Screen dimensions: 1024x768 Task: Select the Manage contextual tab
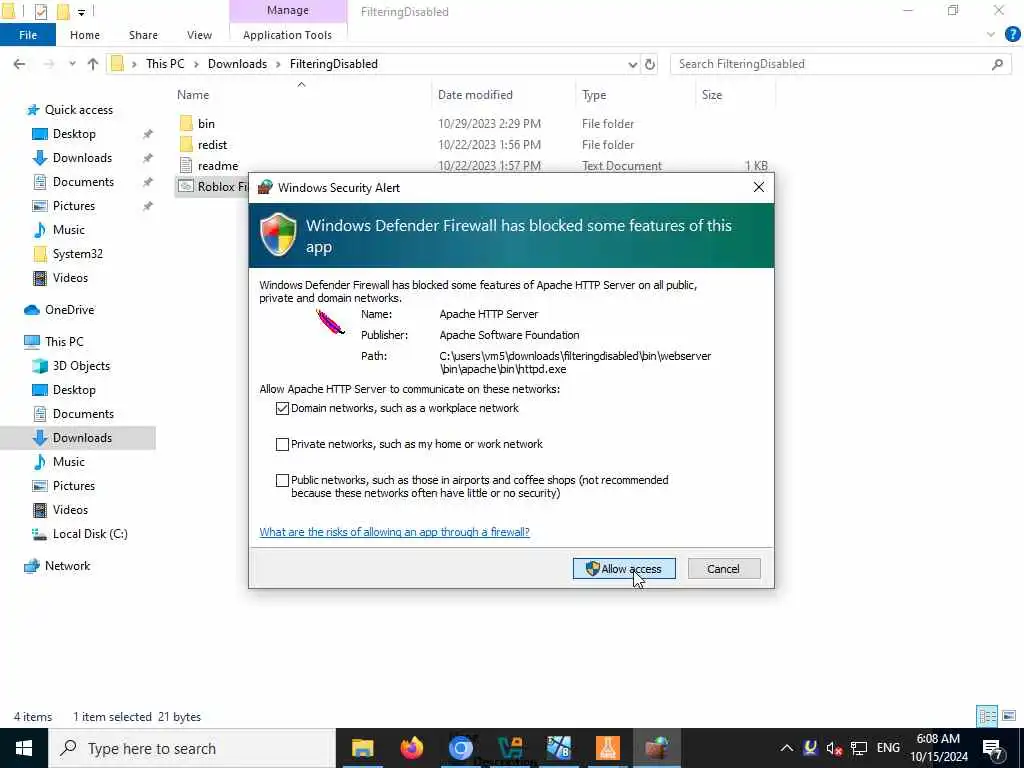[287, 10]
